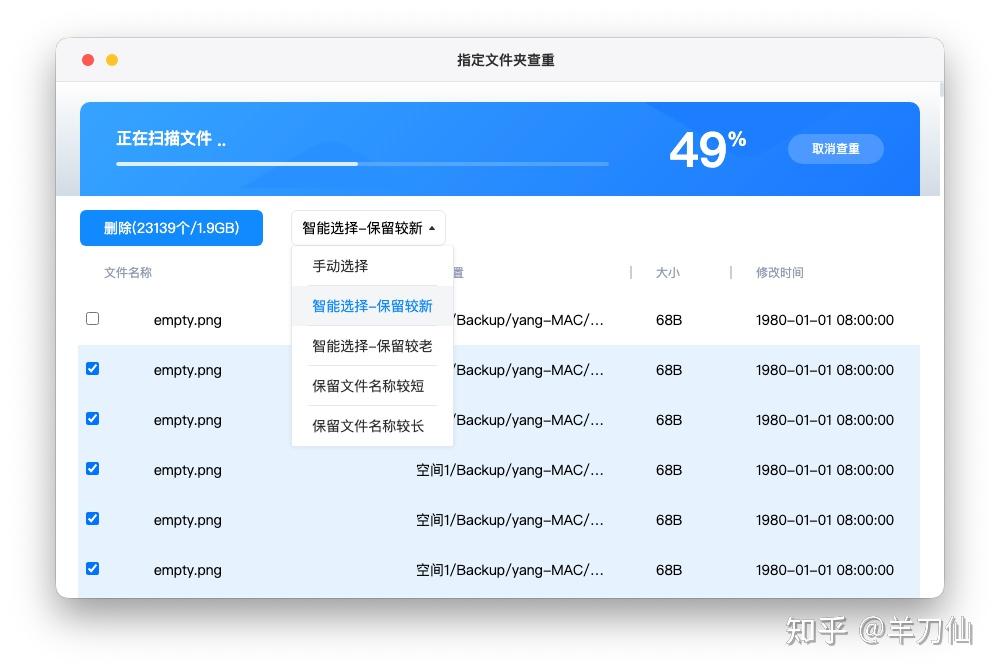The height and width of the screenshot is (672, 1000).
Task: Click the 文件名称 column header
Action: [x=128, y=273]
